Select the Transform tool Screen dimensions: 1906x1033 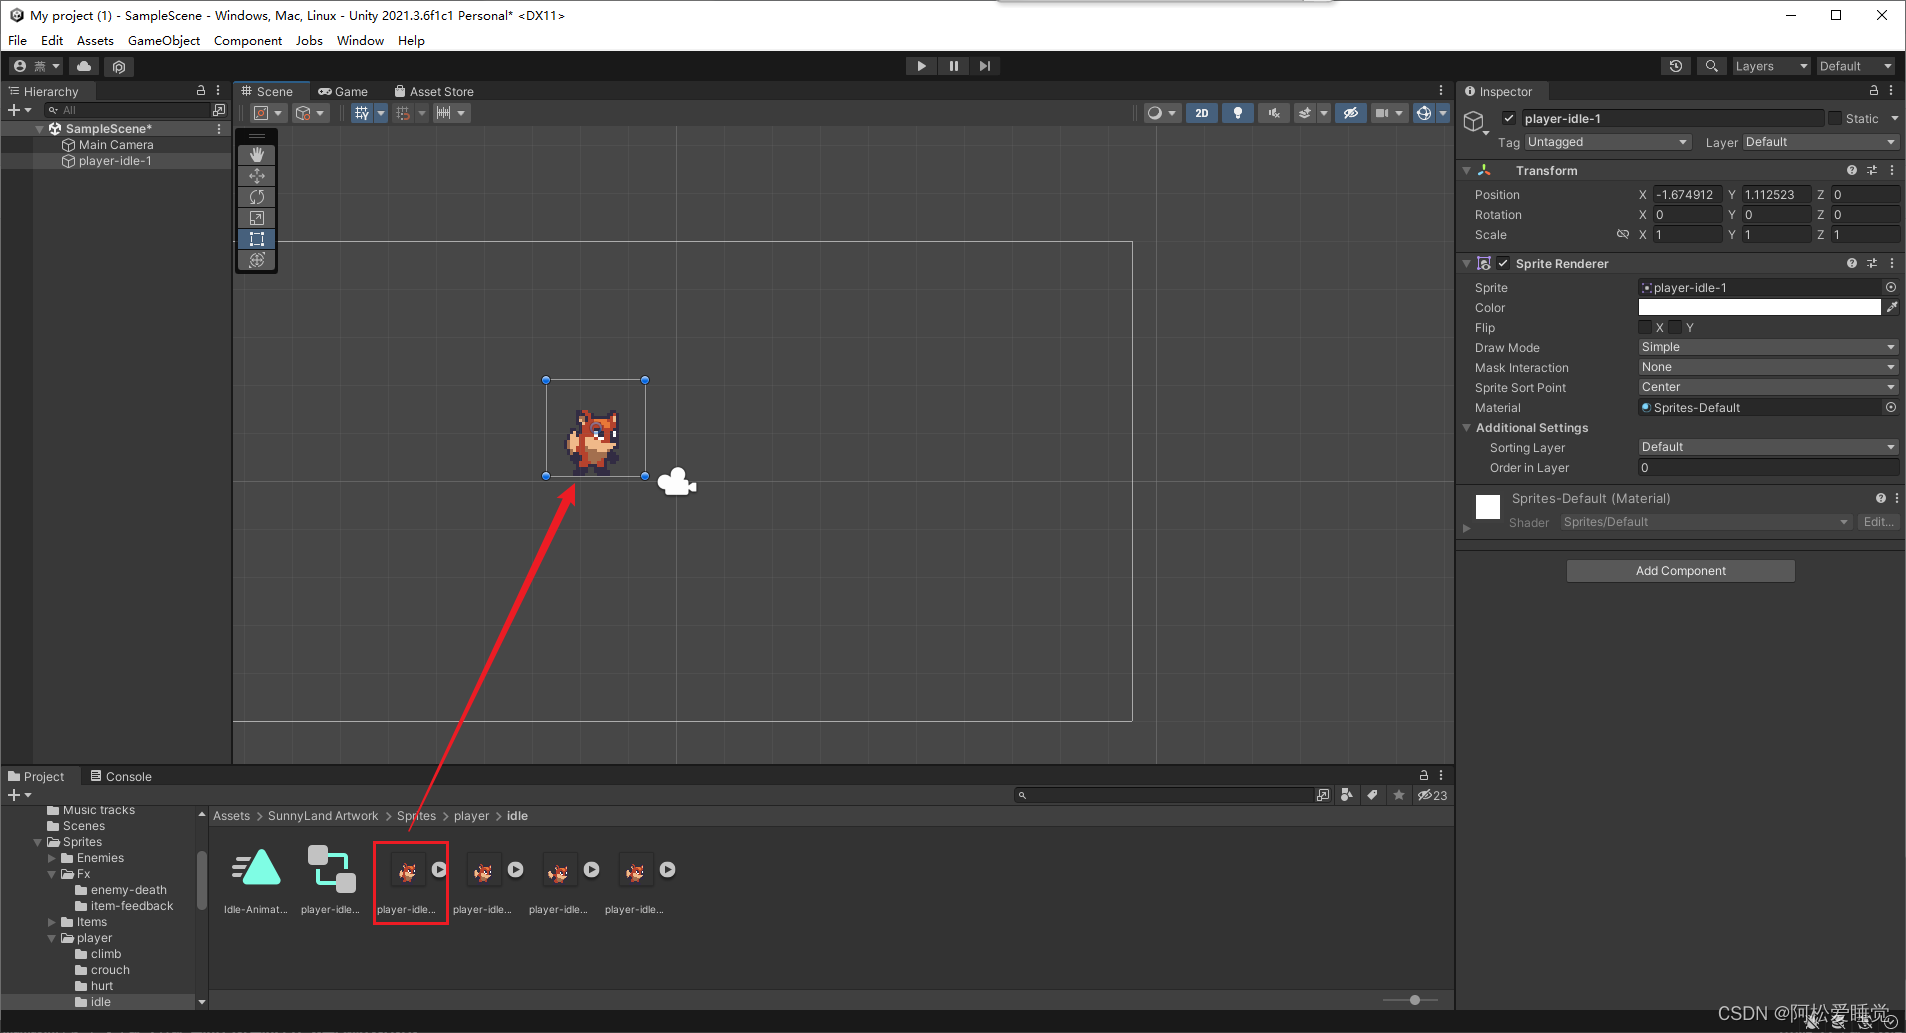pos(257,260)
